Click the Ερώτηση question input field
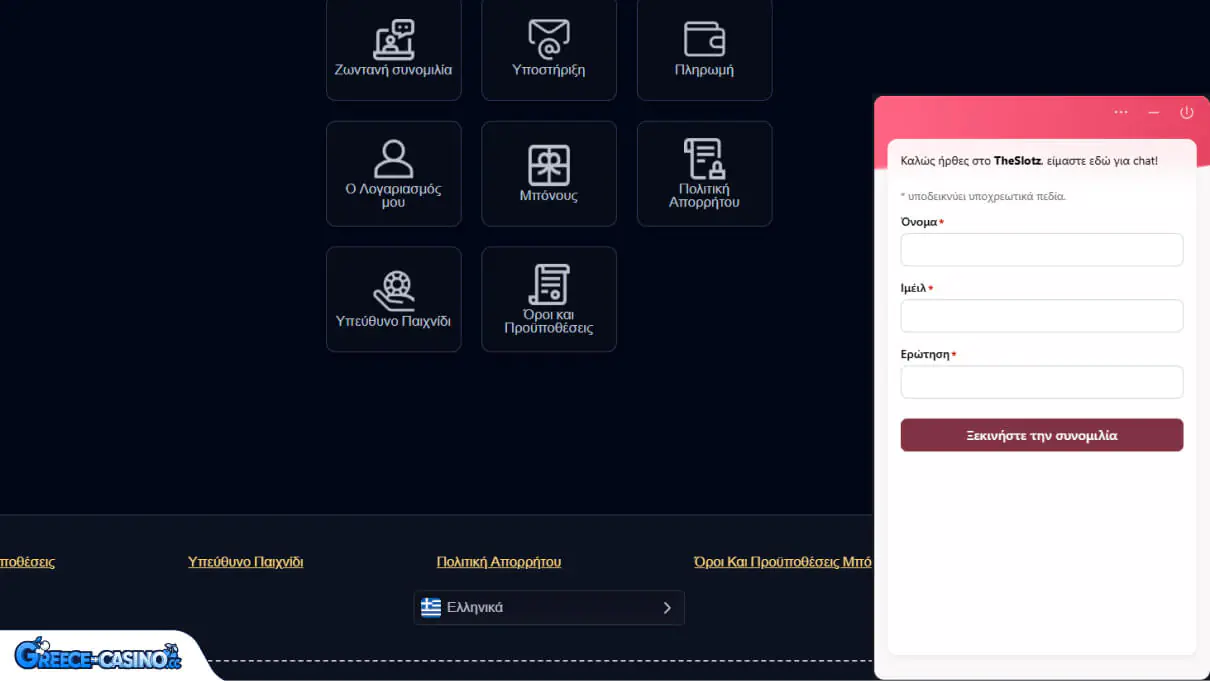Image resolution: width=1210 pixels, height=681 pixels. click(x=1041, y=382)
